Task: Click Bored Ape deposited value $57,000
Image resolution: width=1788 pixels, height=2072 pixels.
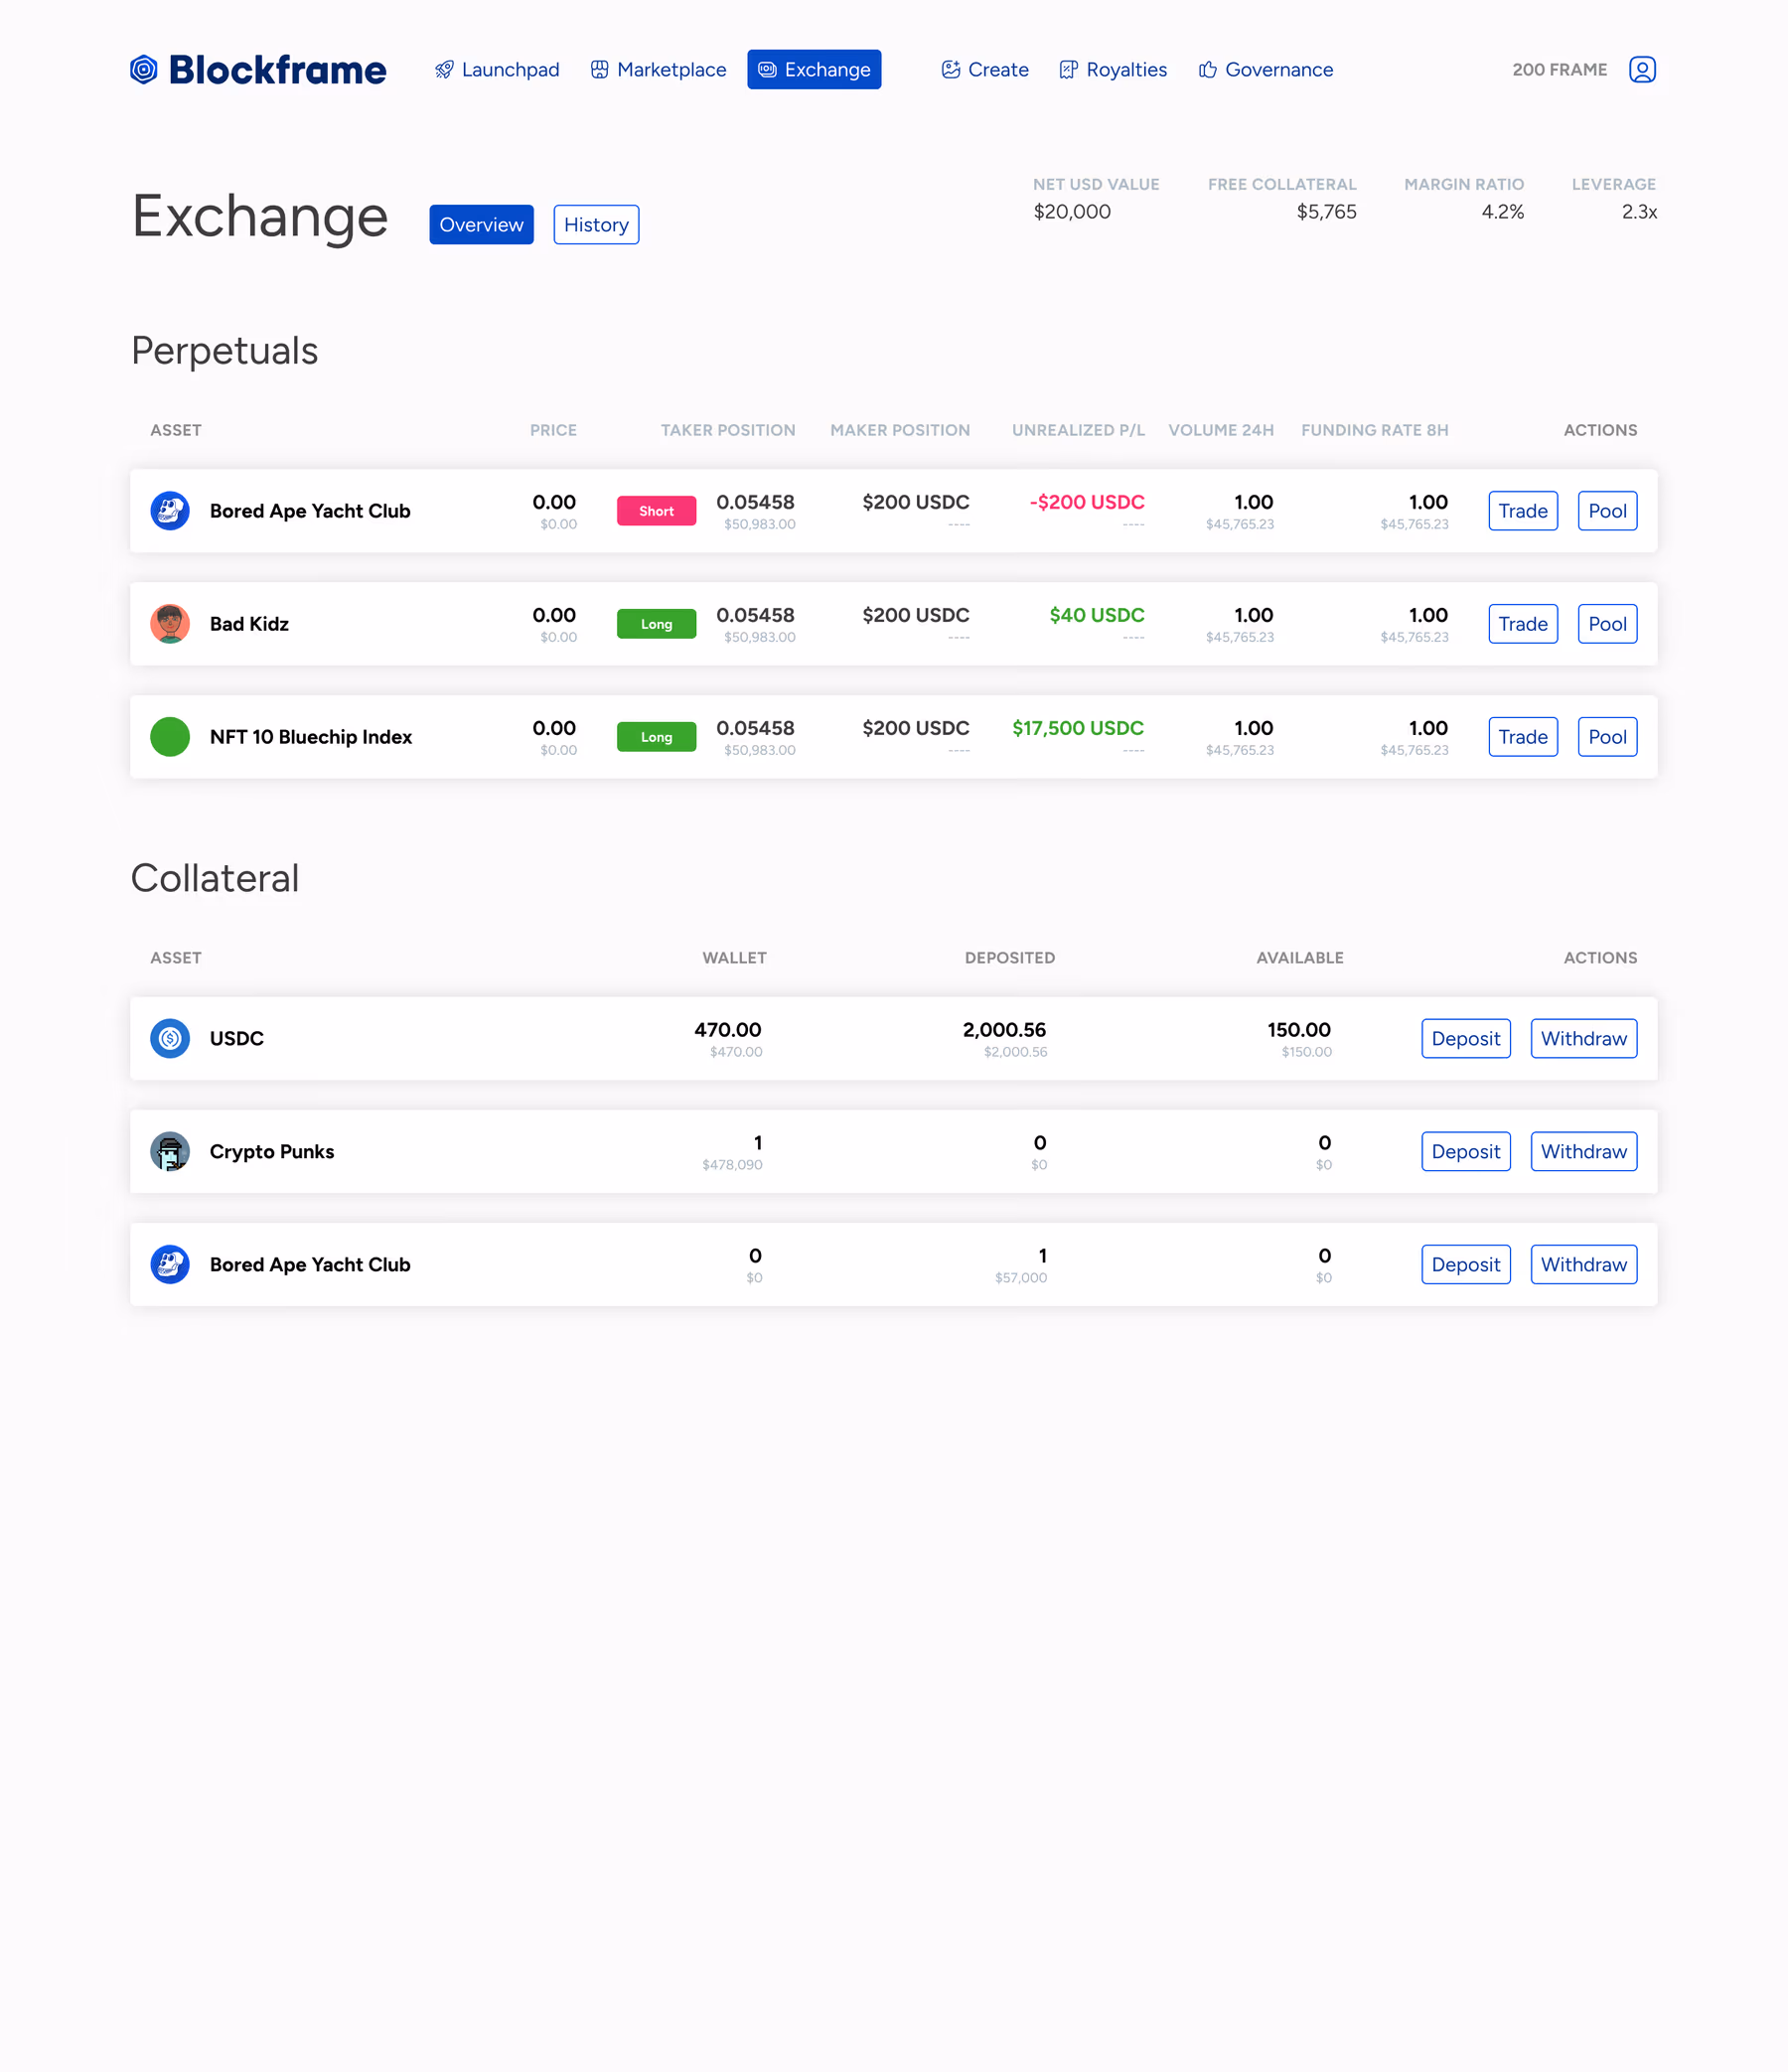Action: tap(1021, 1277)
